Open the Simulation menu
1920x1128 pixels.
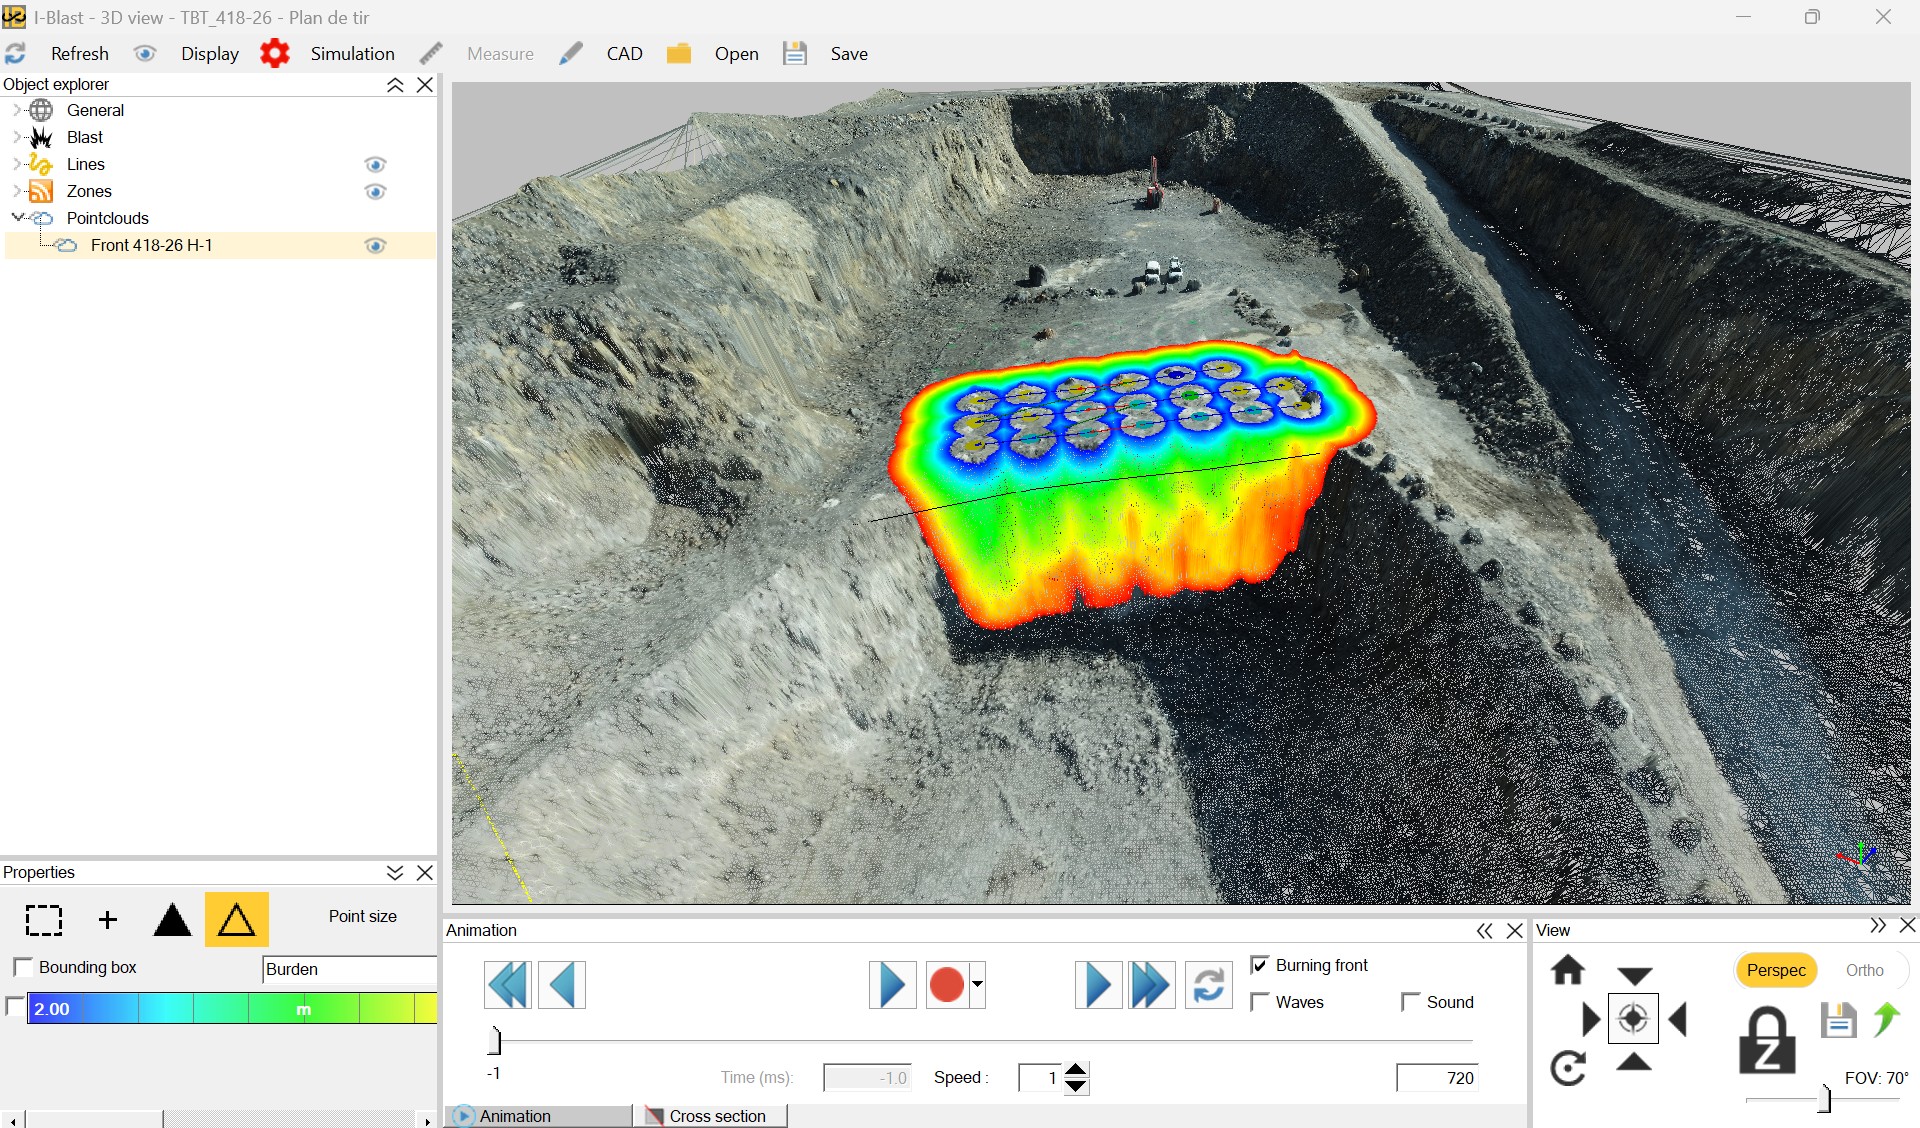(352, 54)
